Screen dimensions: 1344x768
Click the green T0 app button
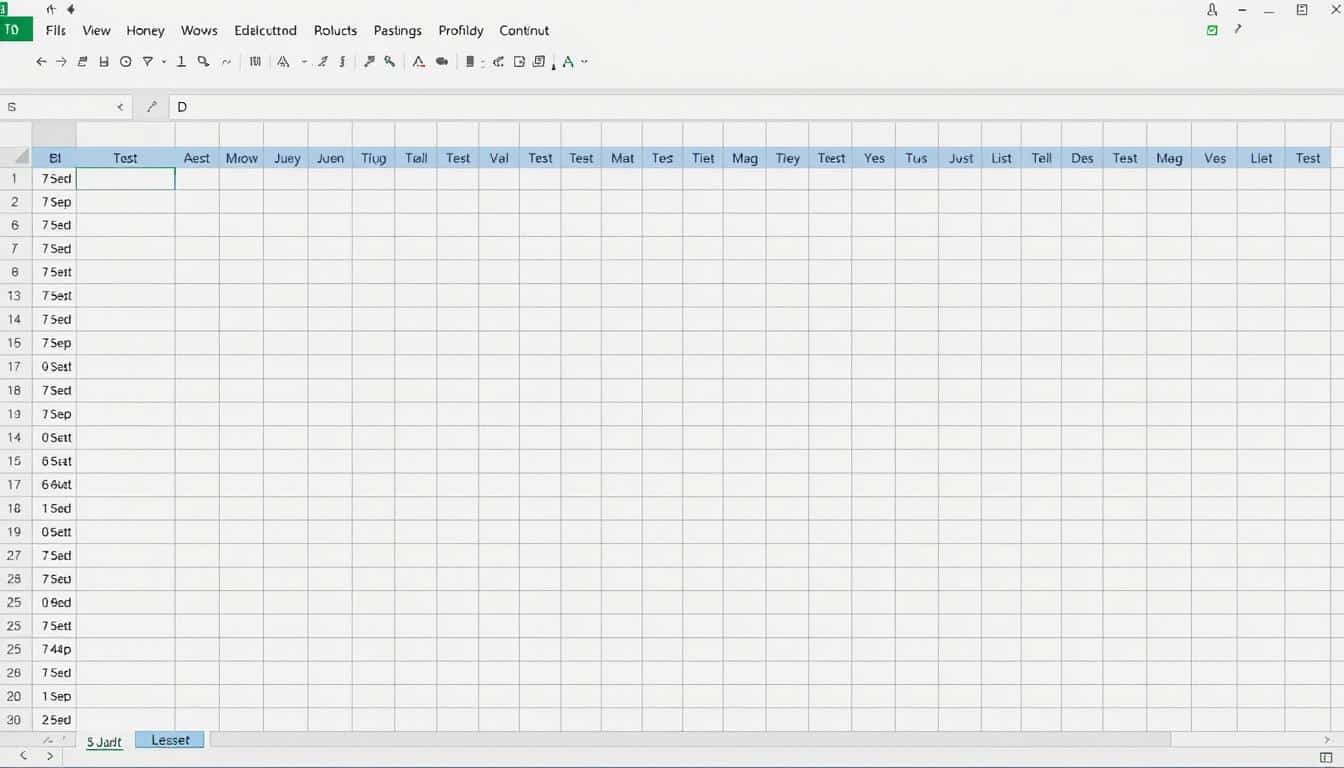(x=15, y=30)
